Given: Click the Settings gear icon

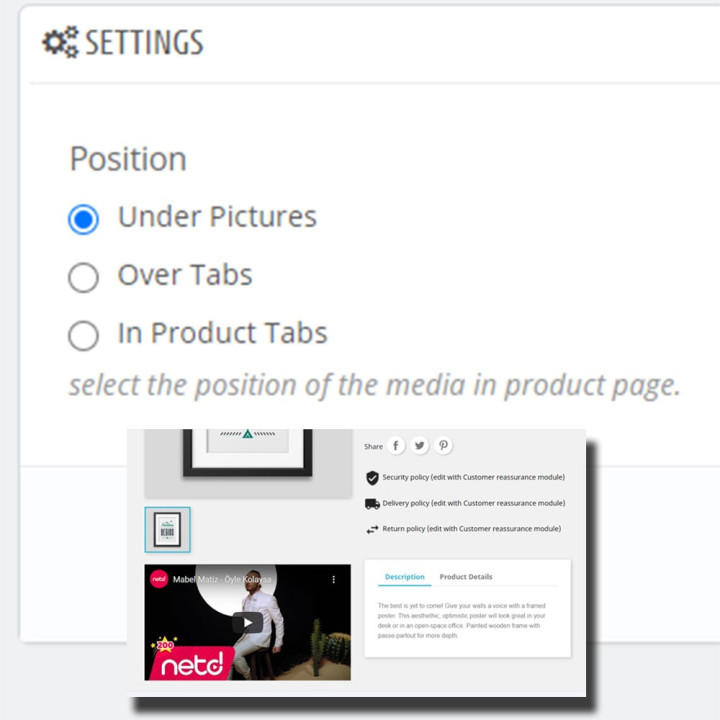Looking at the screenshot, I should pos(60,42).
